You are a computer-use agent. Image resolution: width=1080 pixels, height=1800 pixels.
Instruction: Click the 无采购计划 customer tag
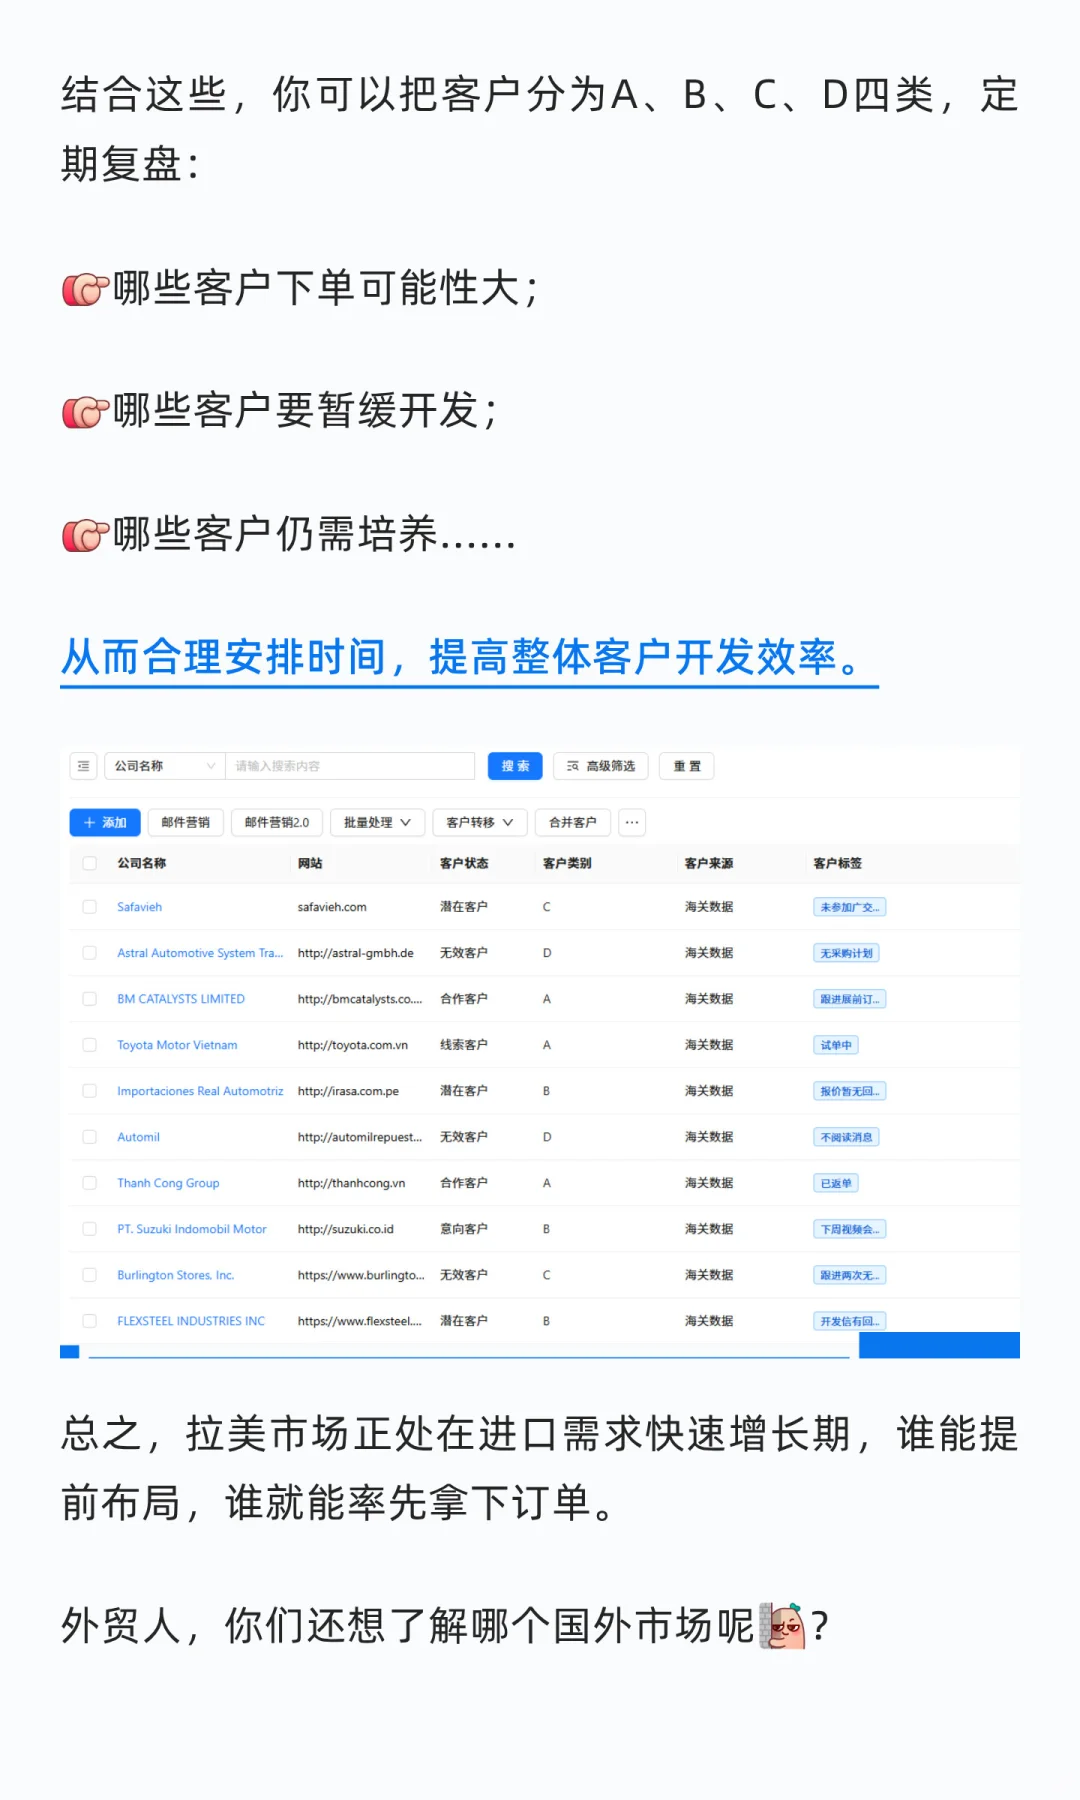click(x=846, y=953)
